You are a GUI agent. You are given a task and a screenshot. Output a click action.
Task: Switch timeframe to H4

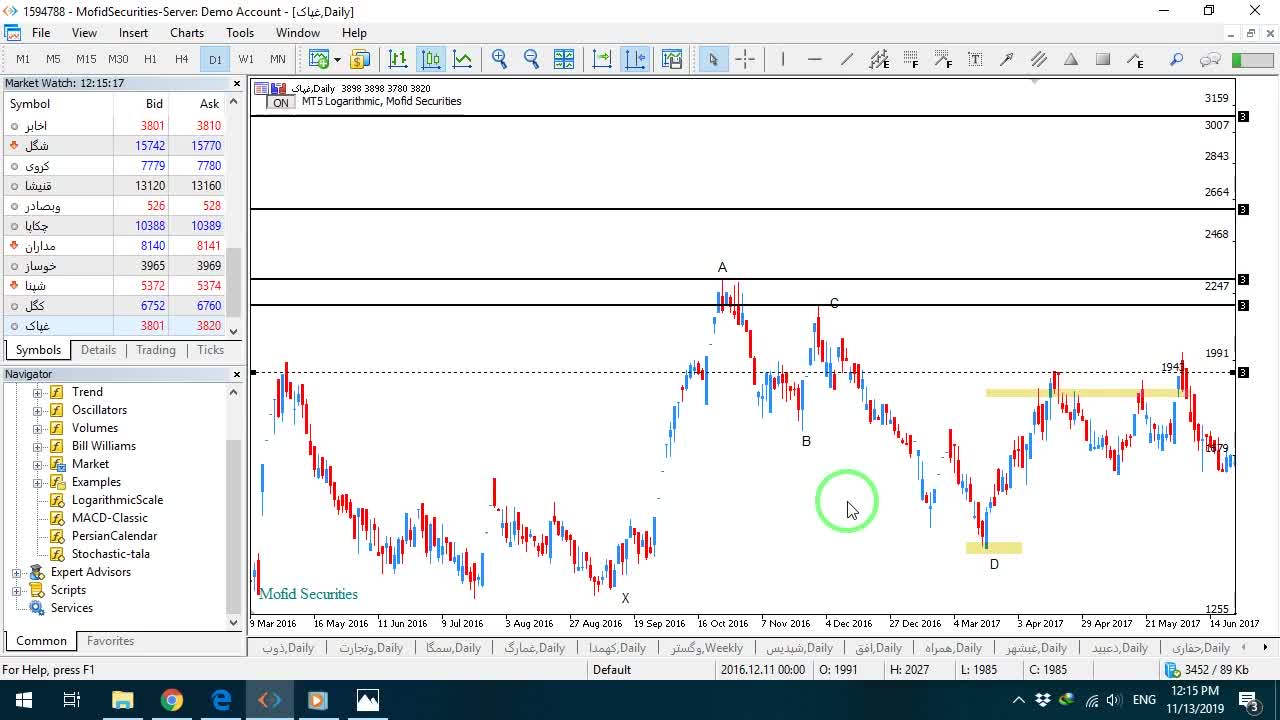click(x=182, y=59)
